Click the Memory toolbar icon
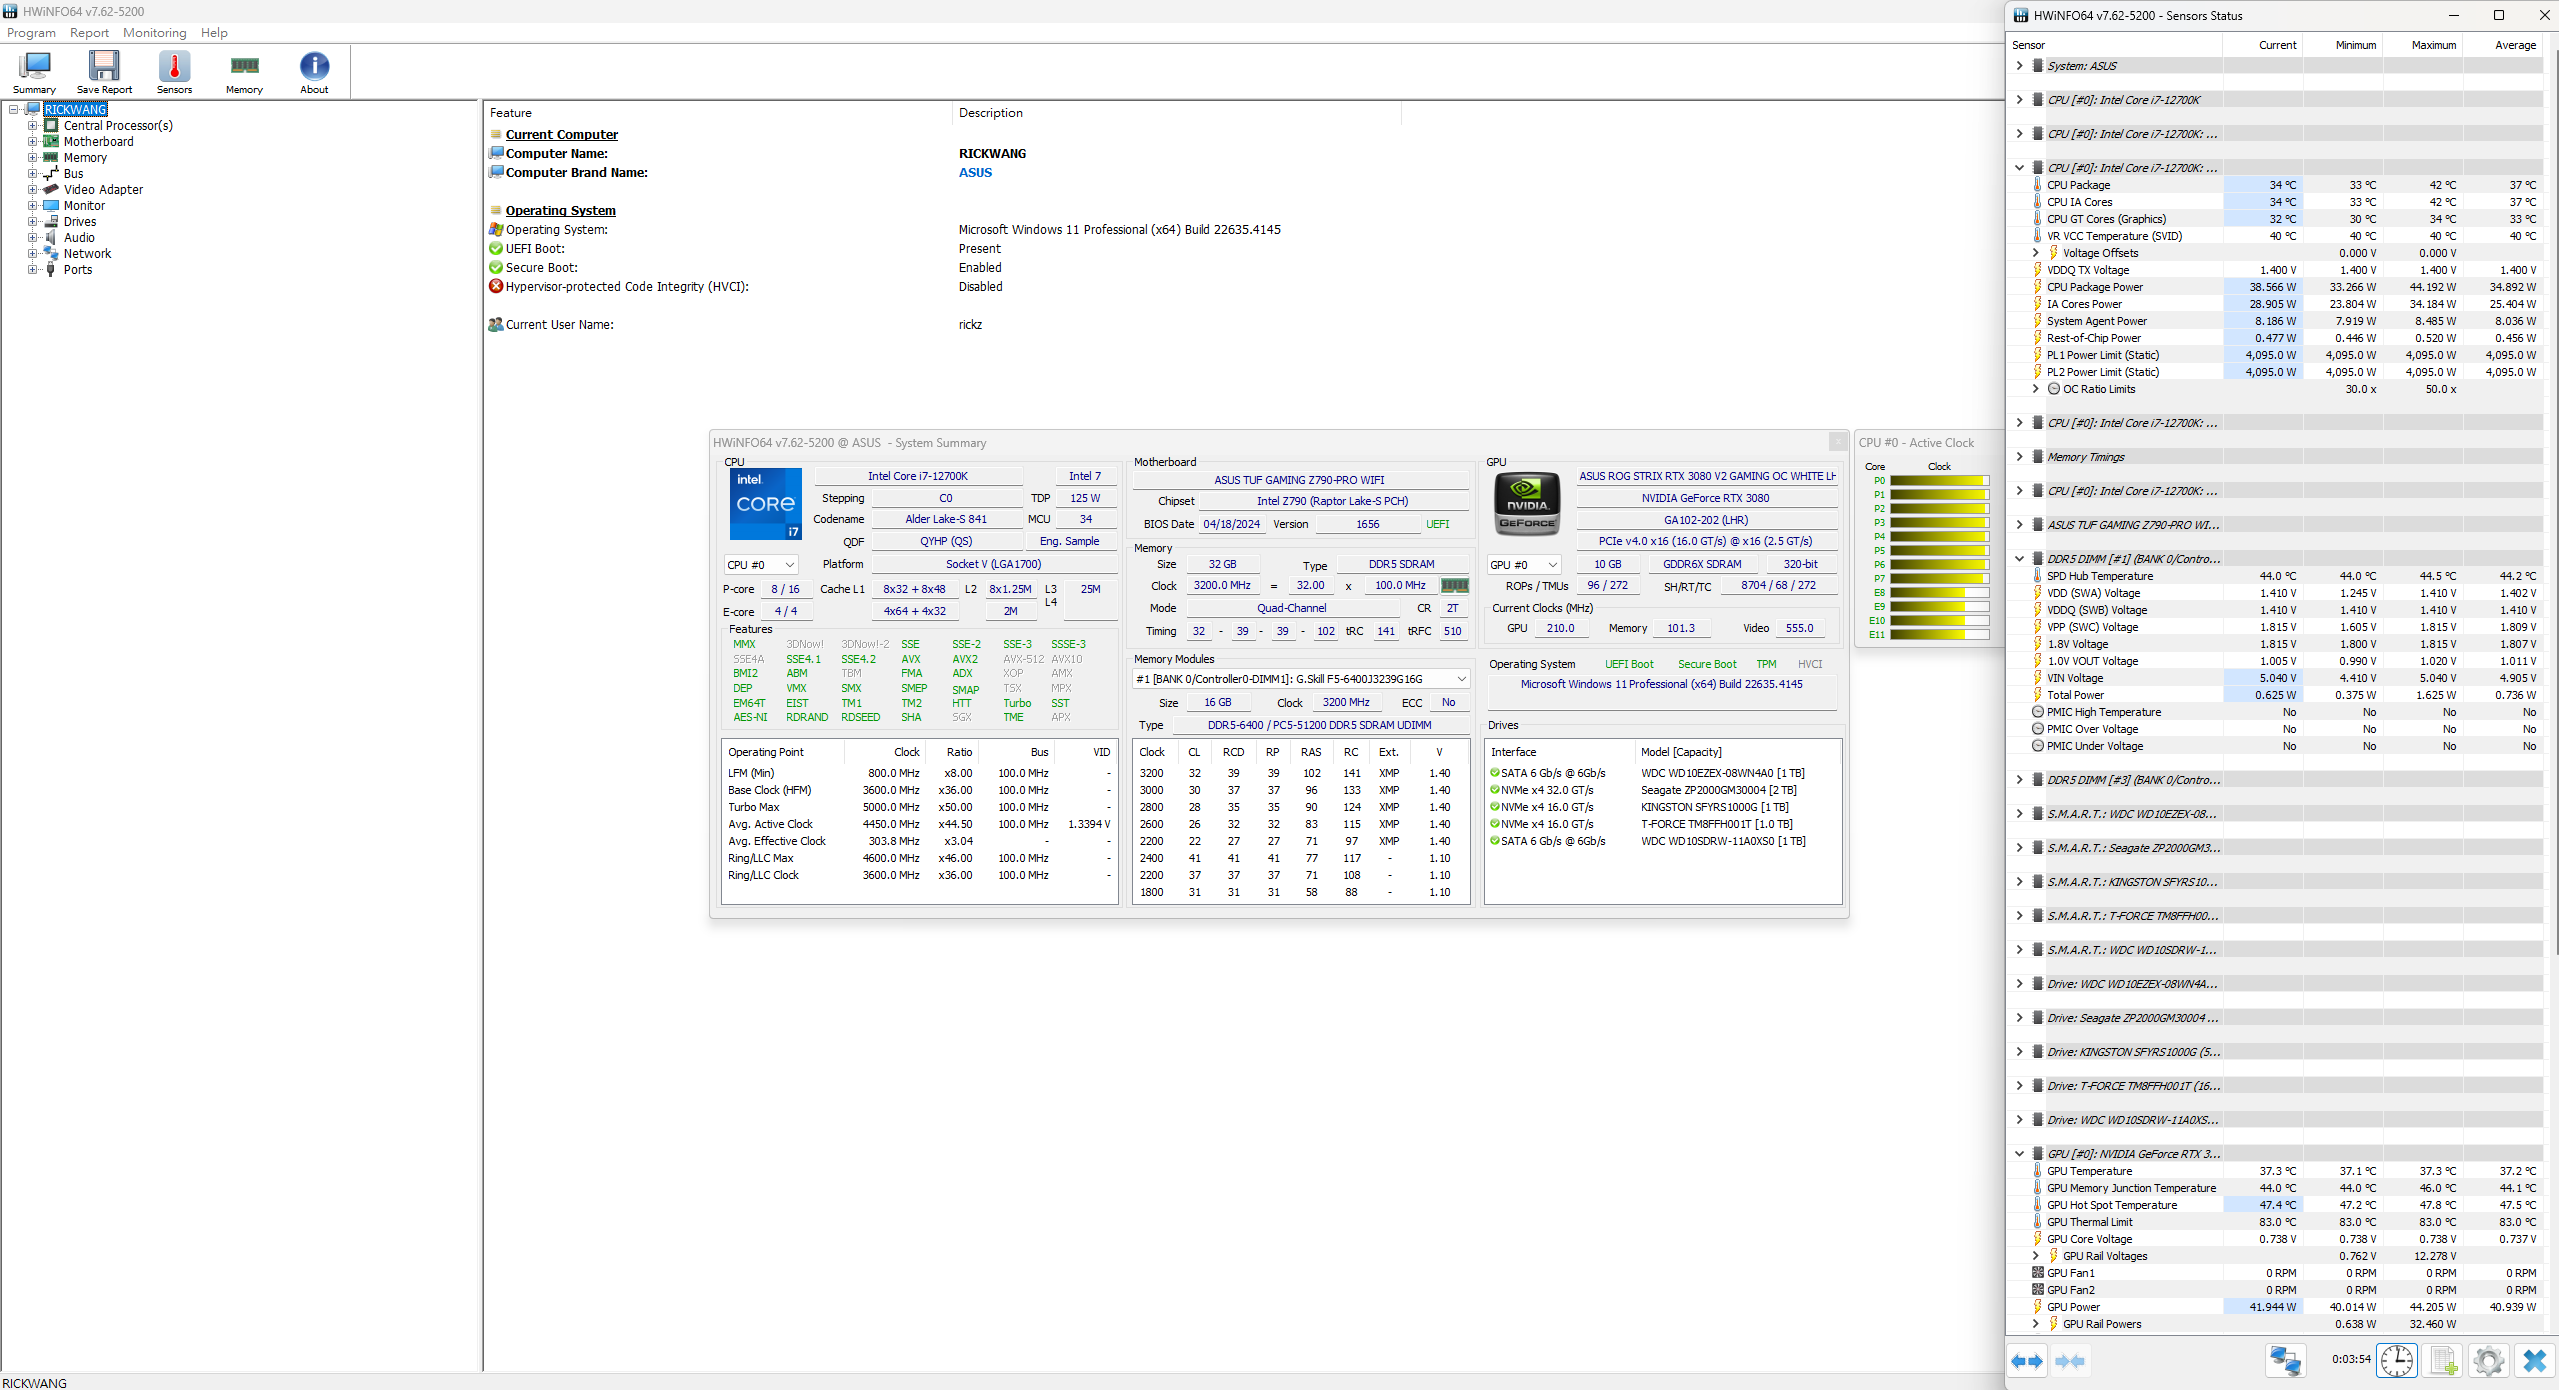The height and width of the screenshot is (1390, 2559). point(244,72)
